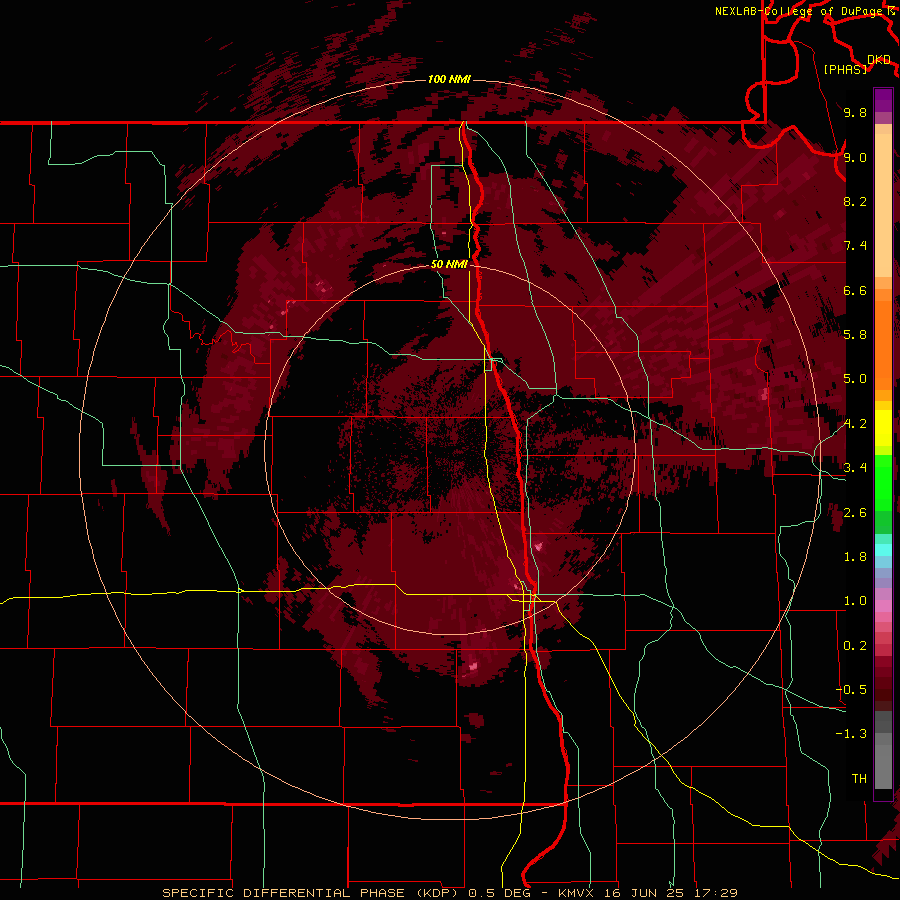Select the 50 NMI range ring label
The width and height of the screenshot is (900, 900).
pos(449,264)
